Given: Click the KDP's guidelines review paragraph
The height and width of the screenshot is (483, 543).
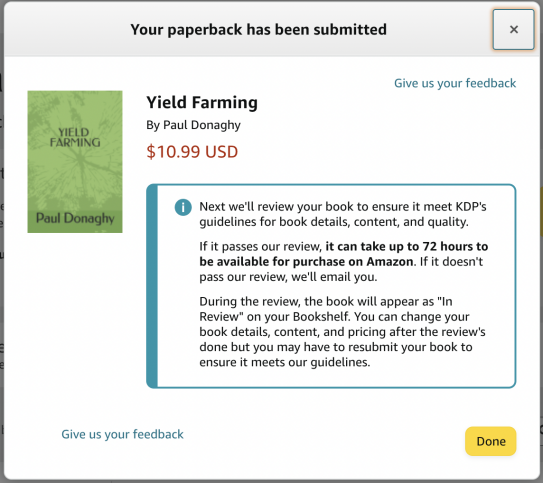Looking at the screenshot, I should (343, 214).
